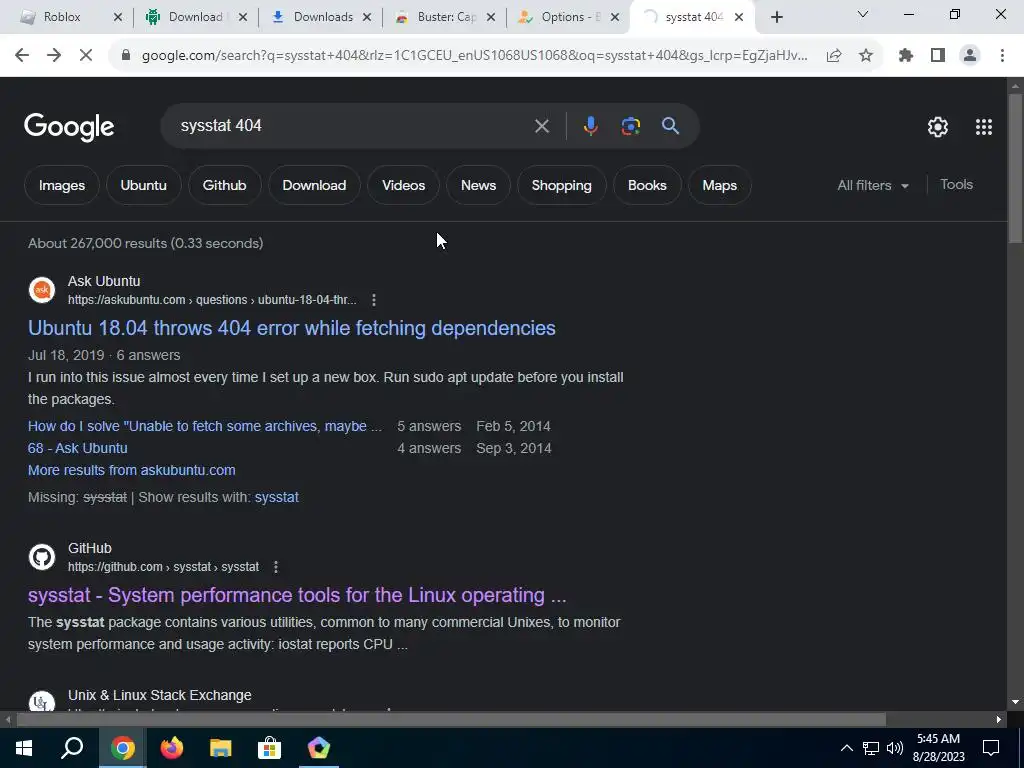Open sysstat System performance tools GitHub result

click(297, 595)
